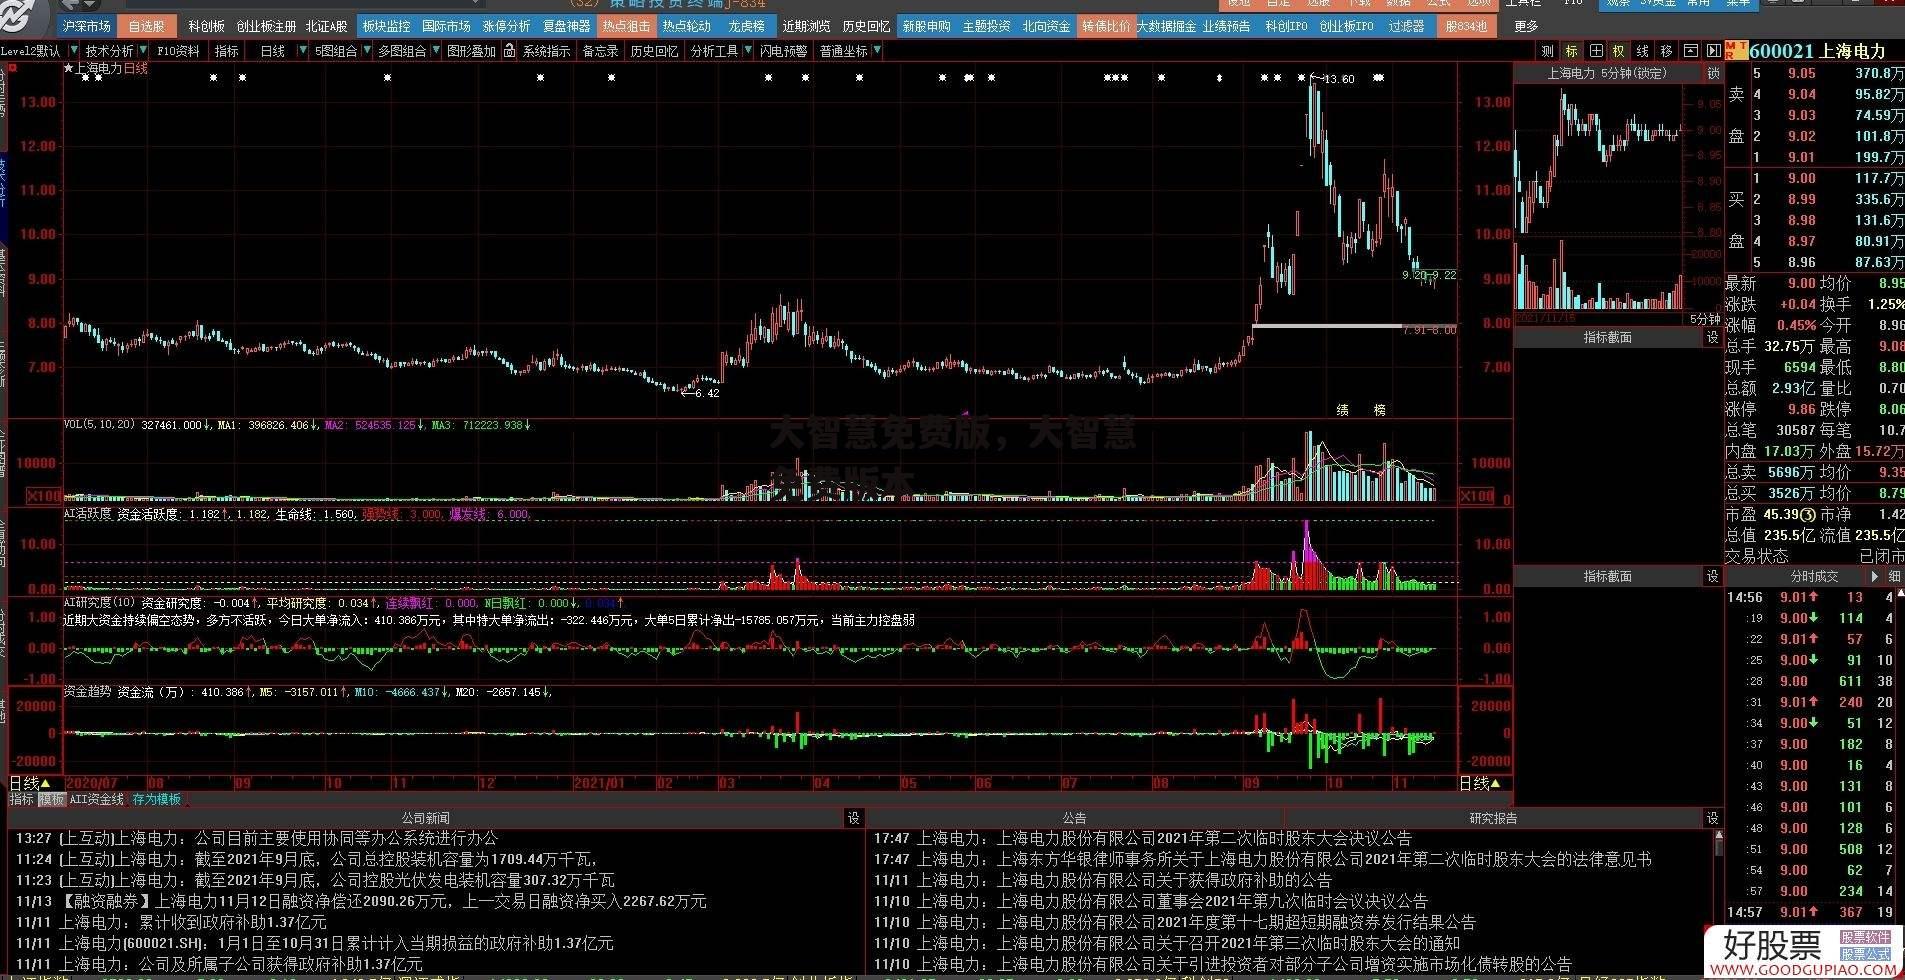1905x980 pixels.
Task: Toggle the 权 price adjustment icon
Action: 1618,51
